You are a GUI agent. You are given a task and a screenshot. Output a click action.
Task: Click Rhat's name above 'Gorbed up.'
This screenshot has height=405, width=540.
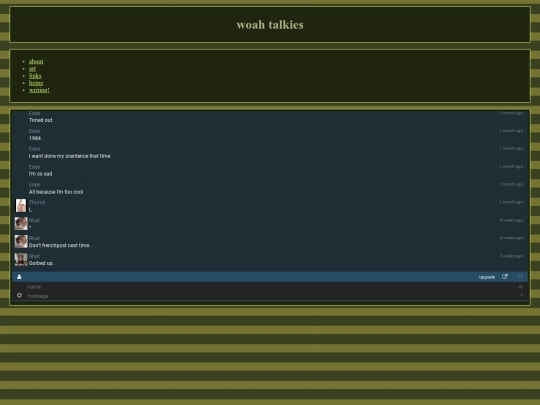pyautogui.click(x=34, y=256)
